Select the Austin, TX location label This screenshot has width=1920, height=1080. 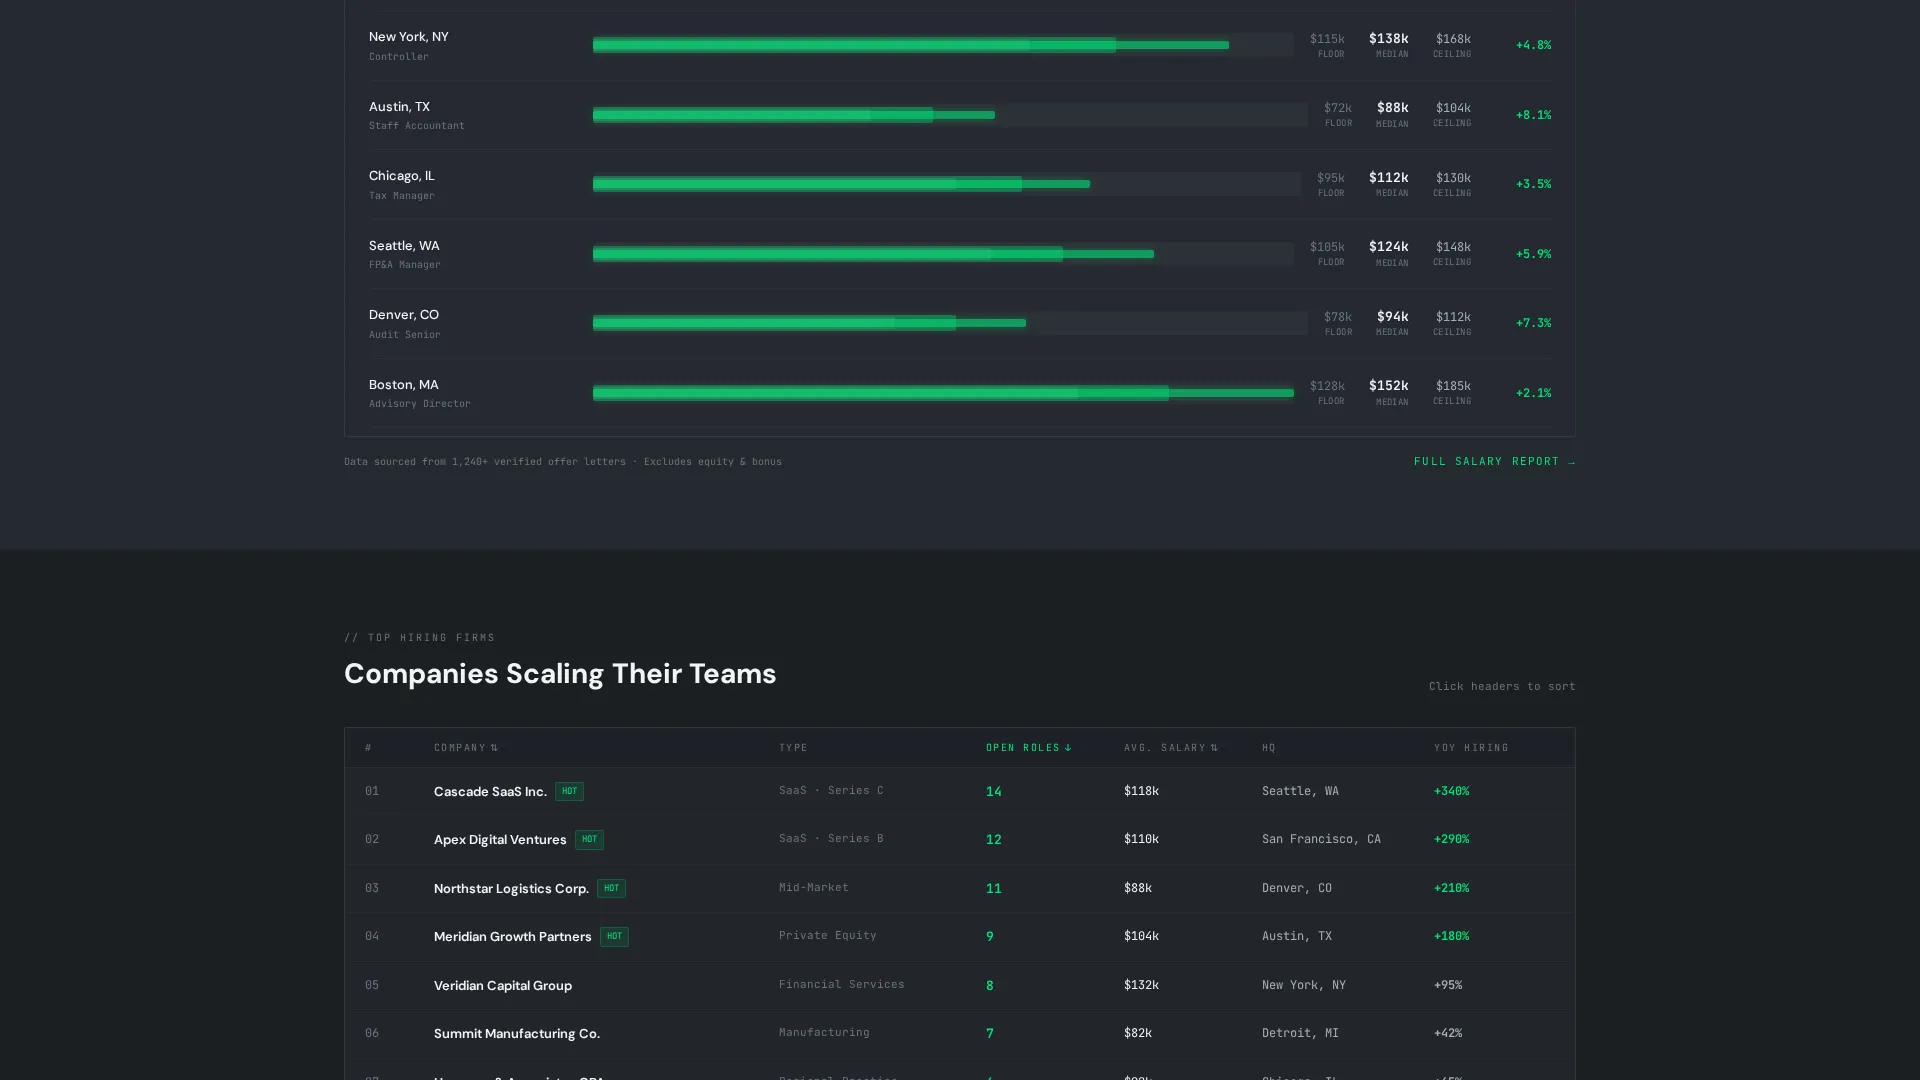(399, 107)
